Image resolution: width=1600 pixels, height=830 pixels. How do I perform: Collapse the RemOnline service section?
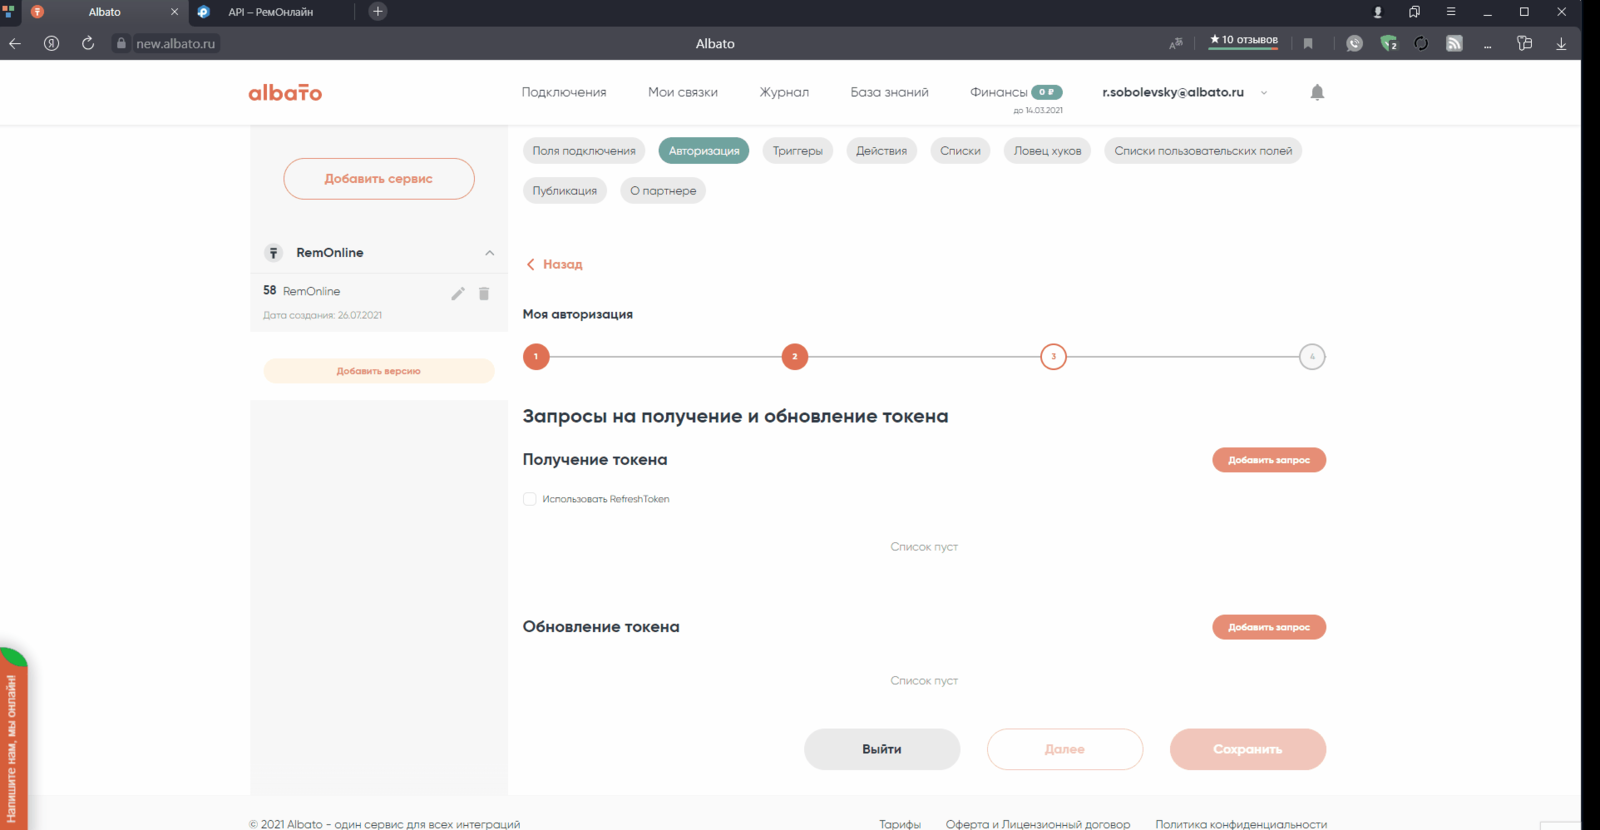coord(489,253)
